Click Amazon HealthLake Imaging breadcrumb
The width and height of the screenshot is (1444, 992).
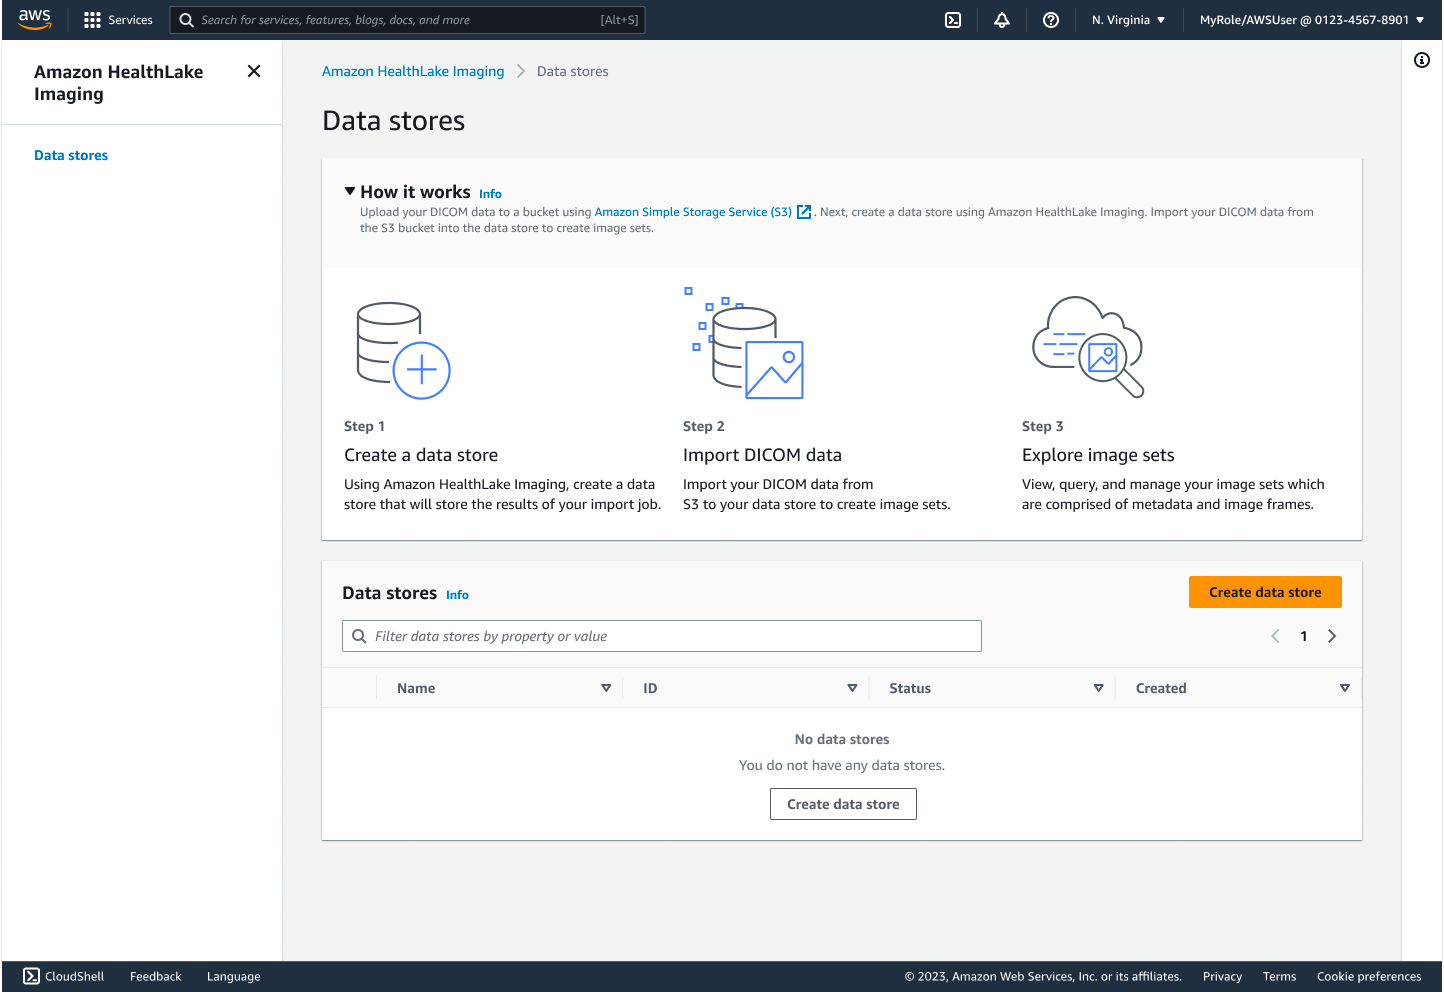click(413, 71)
